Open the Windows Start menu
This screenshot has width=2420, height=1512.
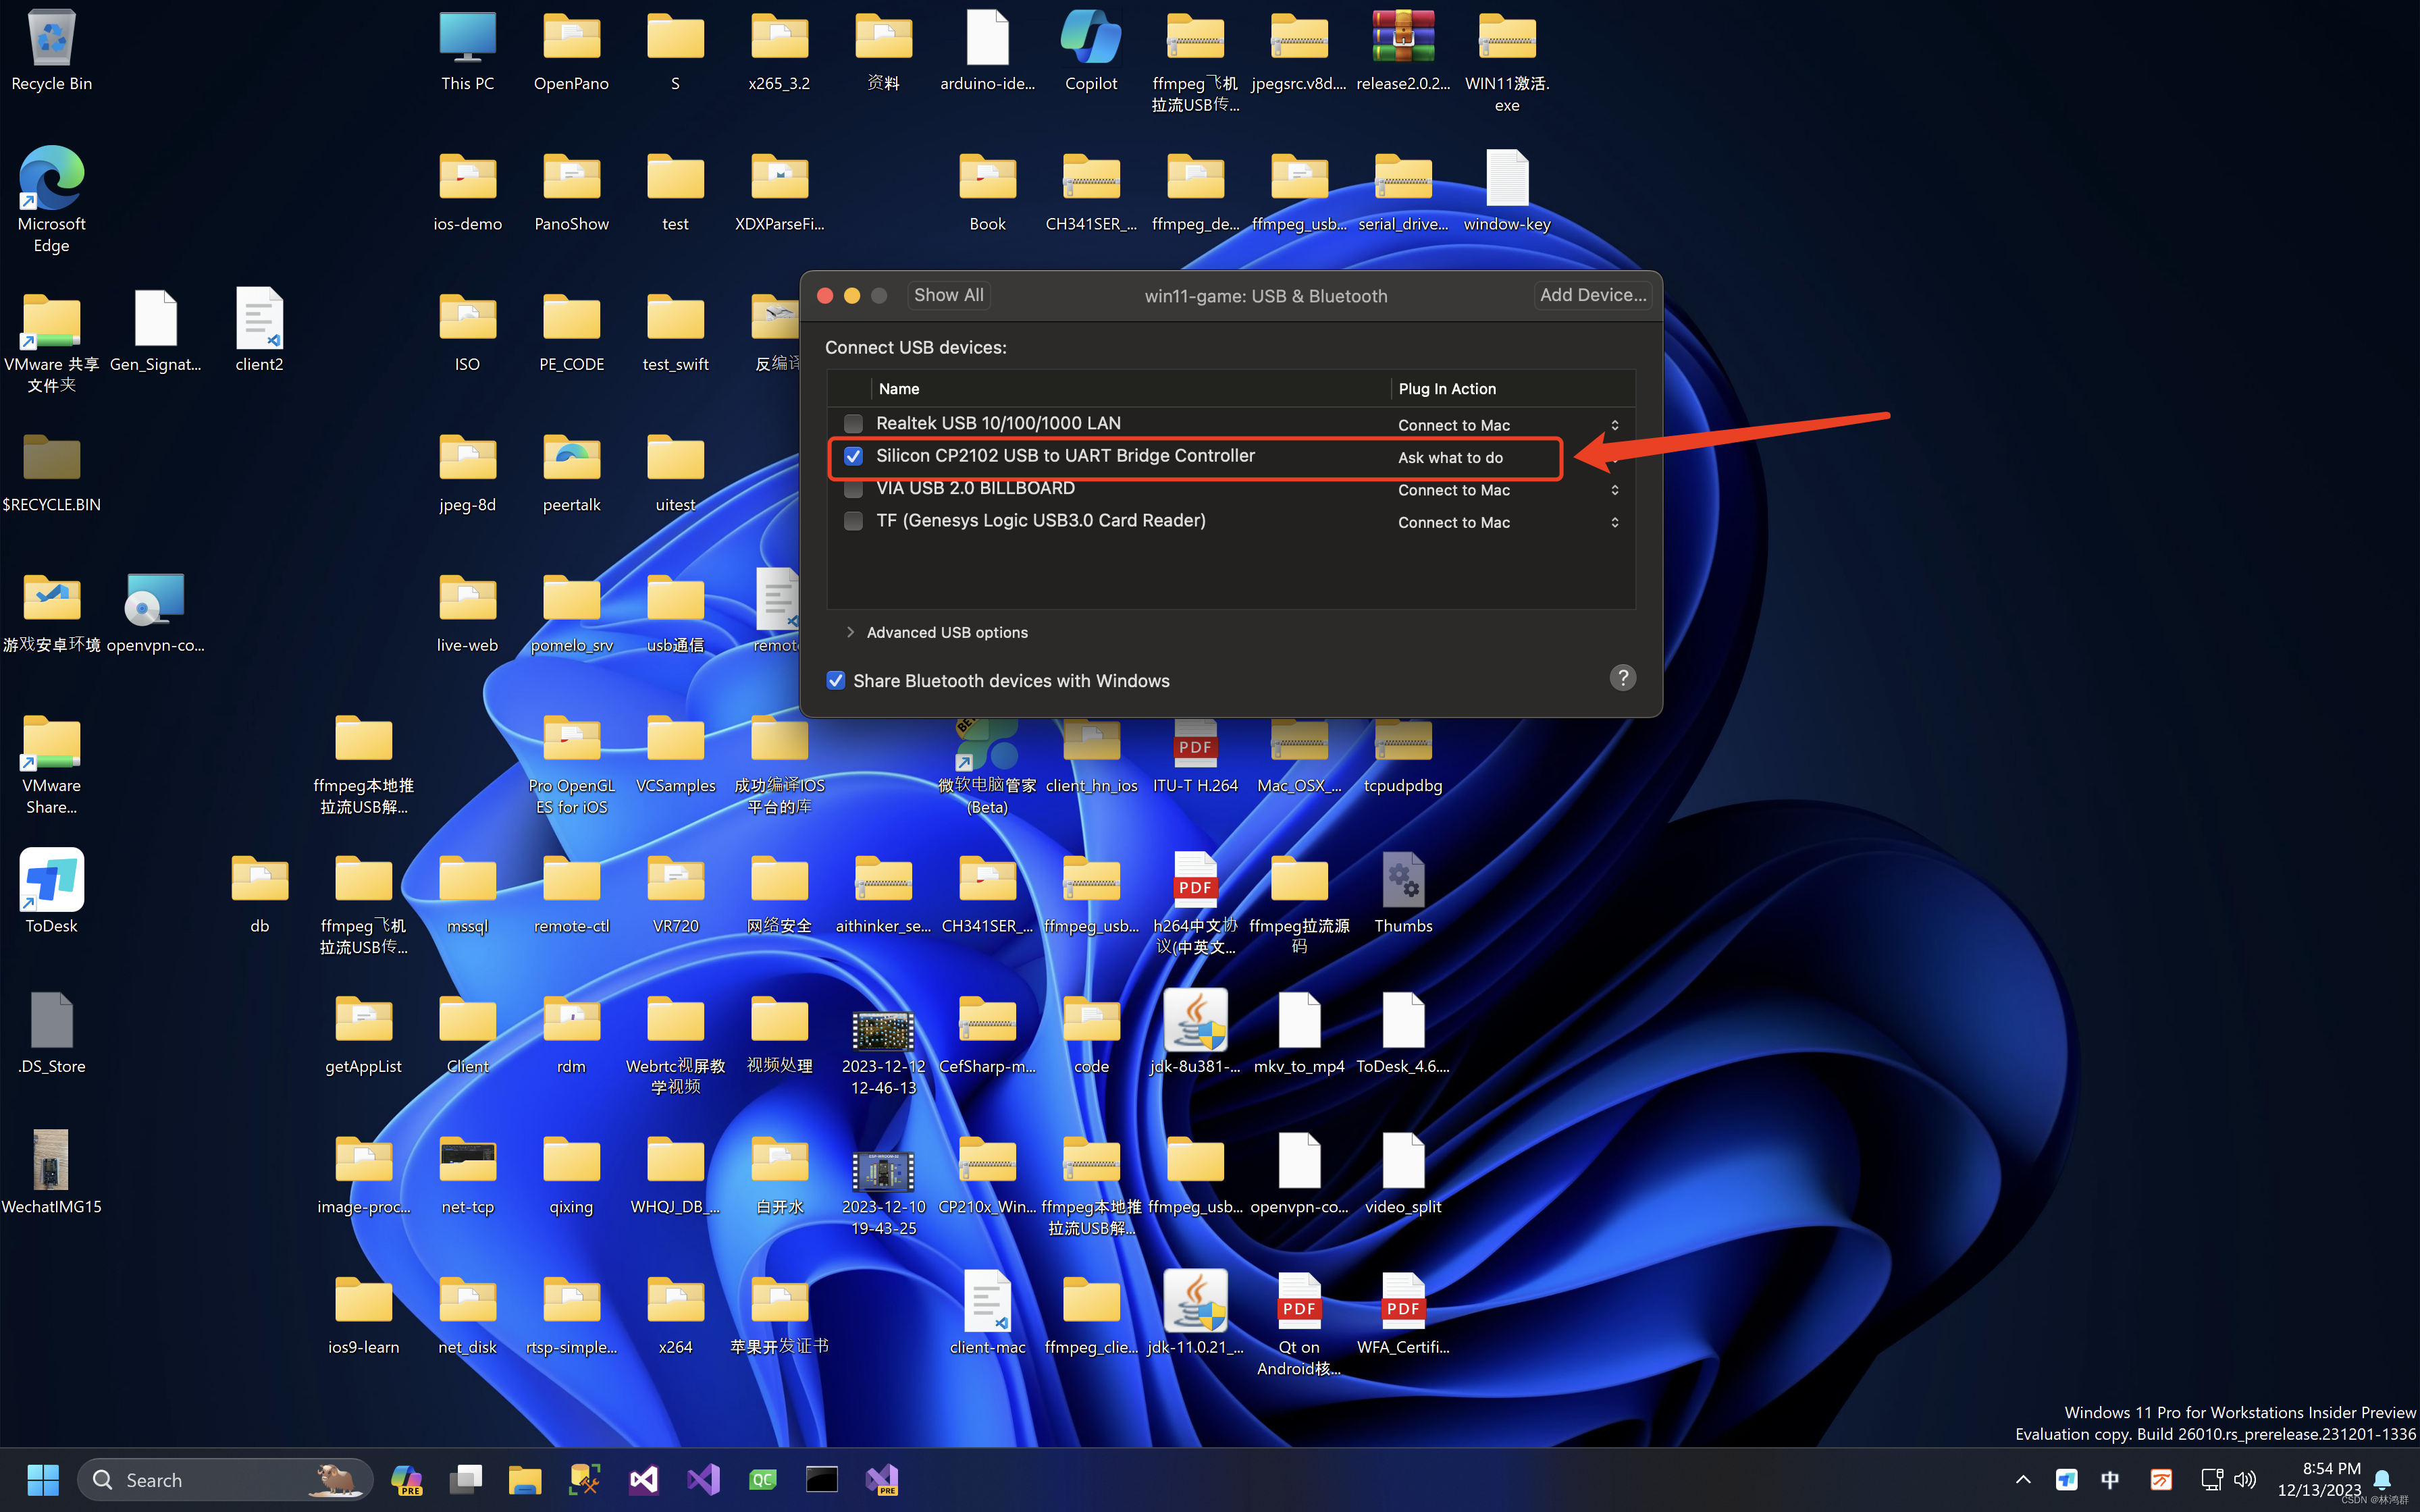tap(43, 1480)
